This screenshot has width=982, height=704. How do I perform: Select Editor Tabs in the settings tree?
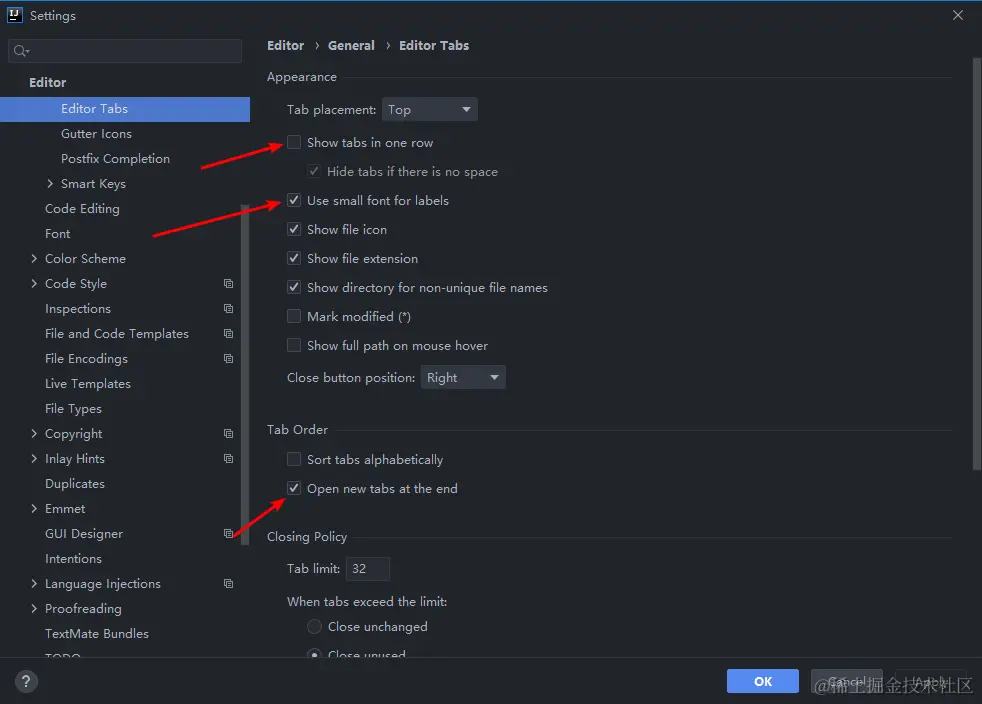pyautogui.click(x=125, y=109)
